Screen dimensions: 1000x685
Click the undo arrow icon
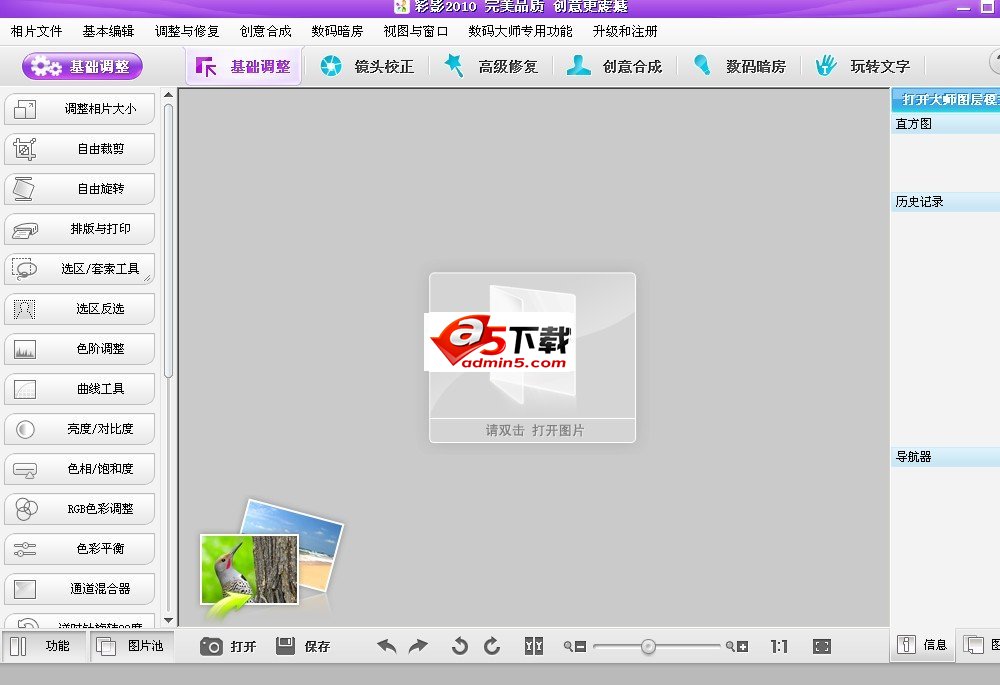tap(387, 647)
